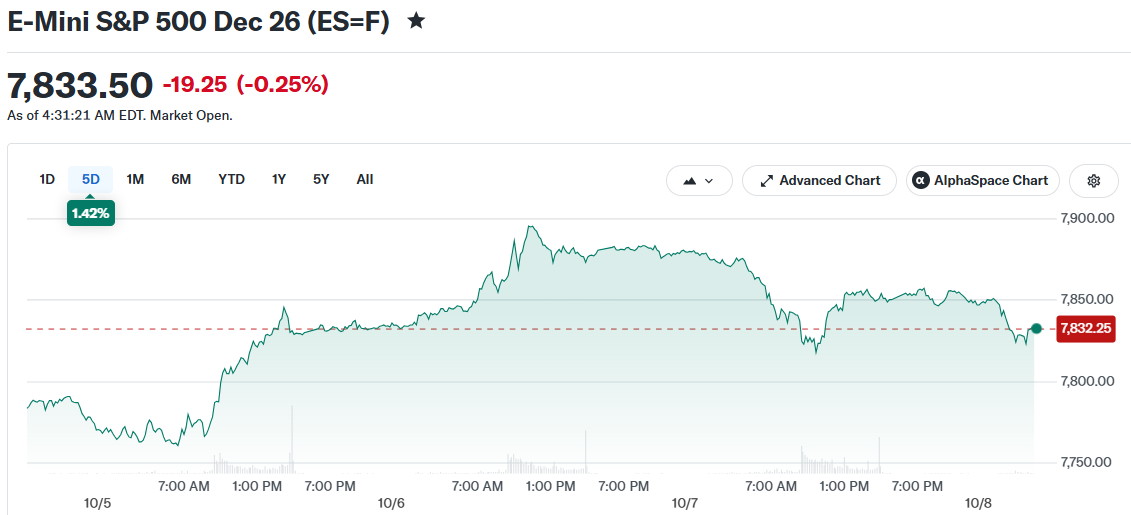1131x515 pixels.
Task: Click the 7,850.00 axis label
Action: (1086, 299)
